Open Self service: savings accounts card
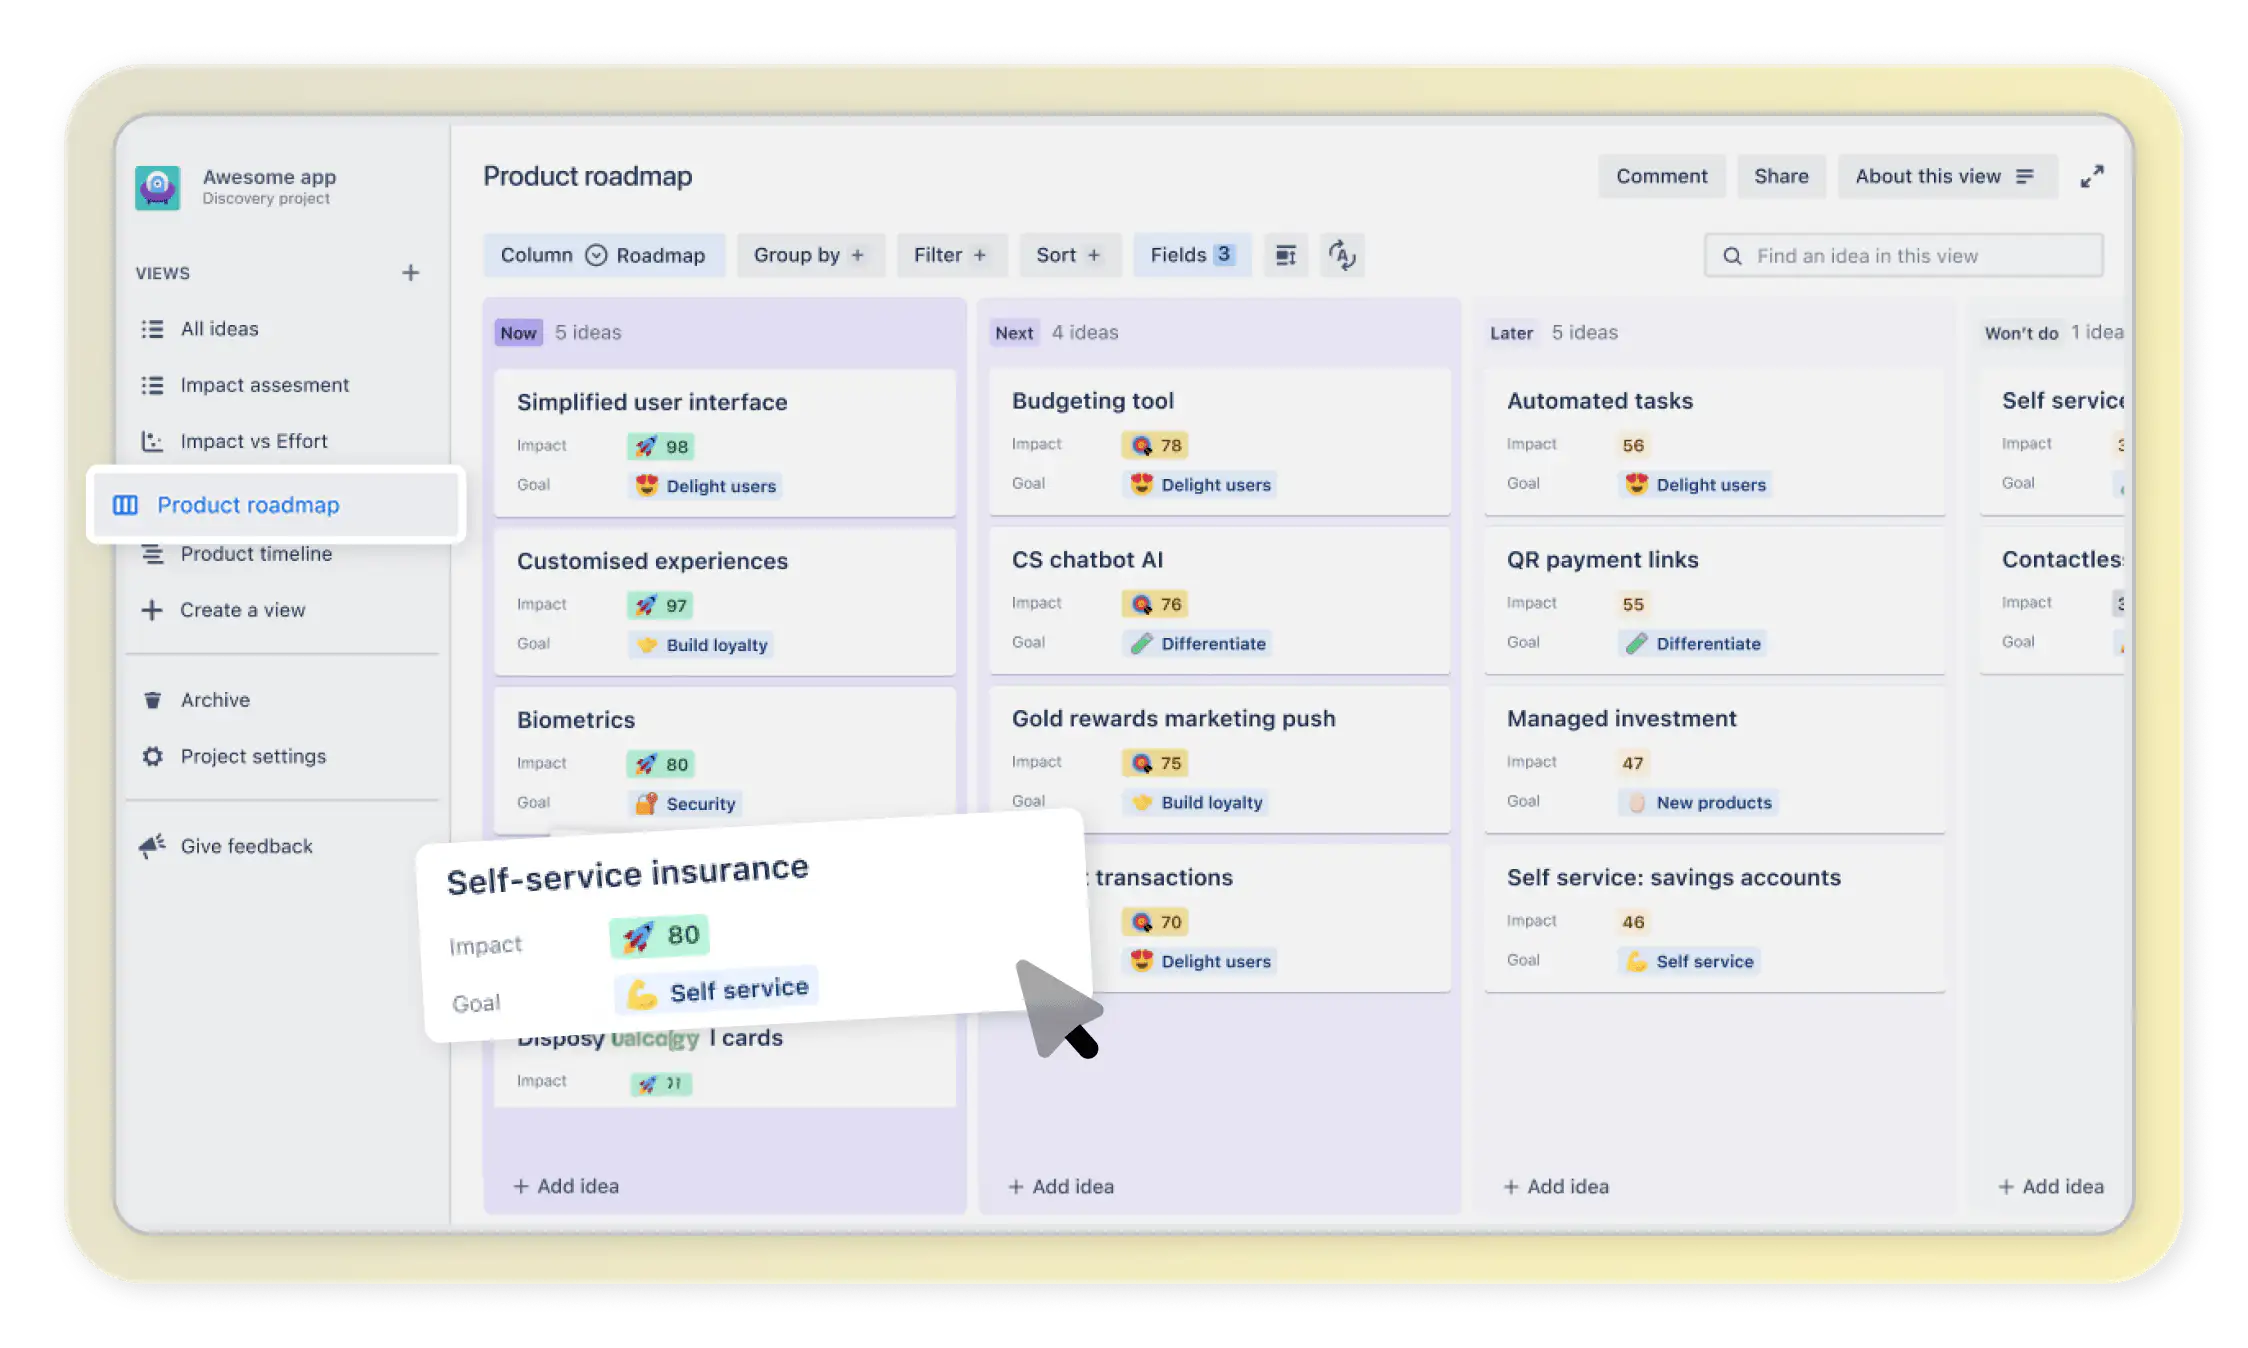 (x=1715, y=919)
